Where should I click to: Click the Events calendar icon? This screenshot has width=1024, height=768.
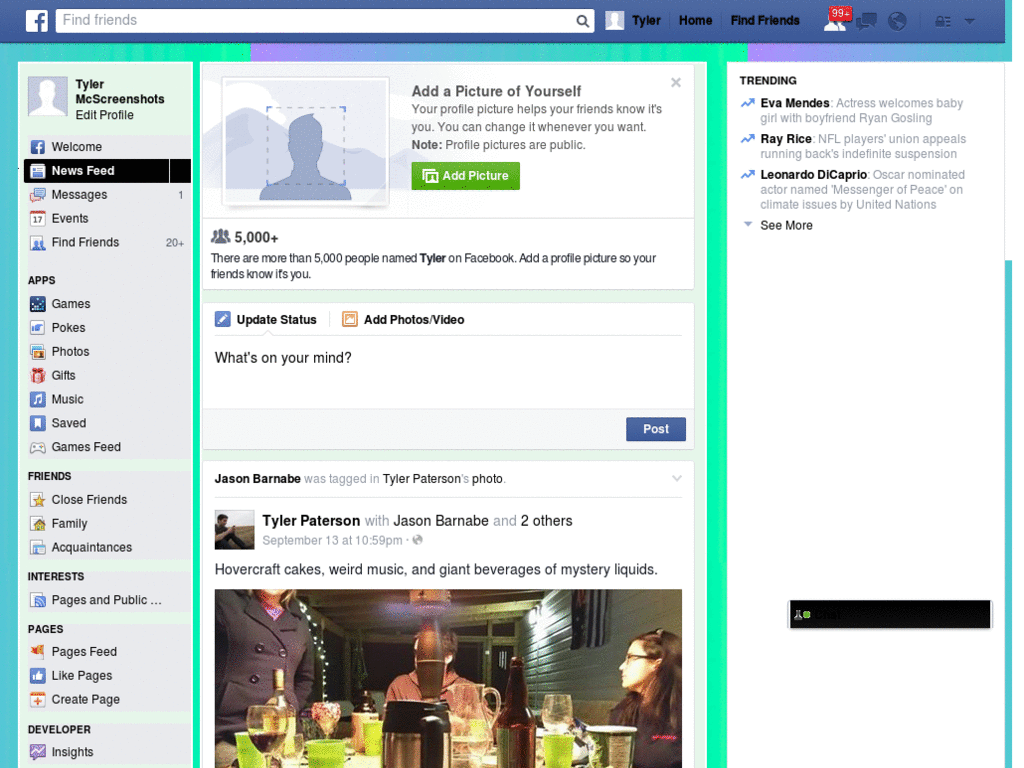[x=38, y=219]
